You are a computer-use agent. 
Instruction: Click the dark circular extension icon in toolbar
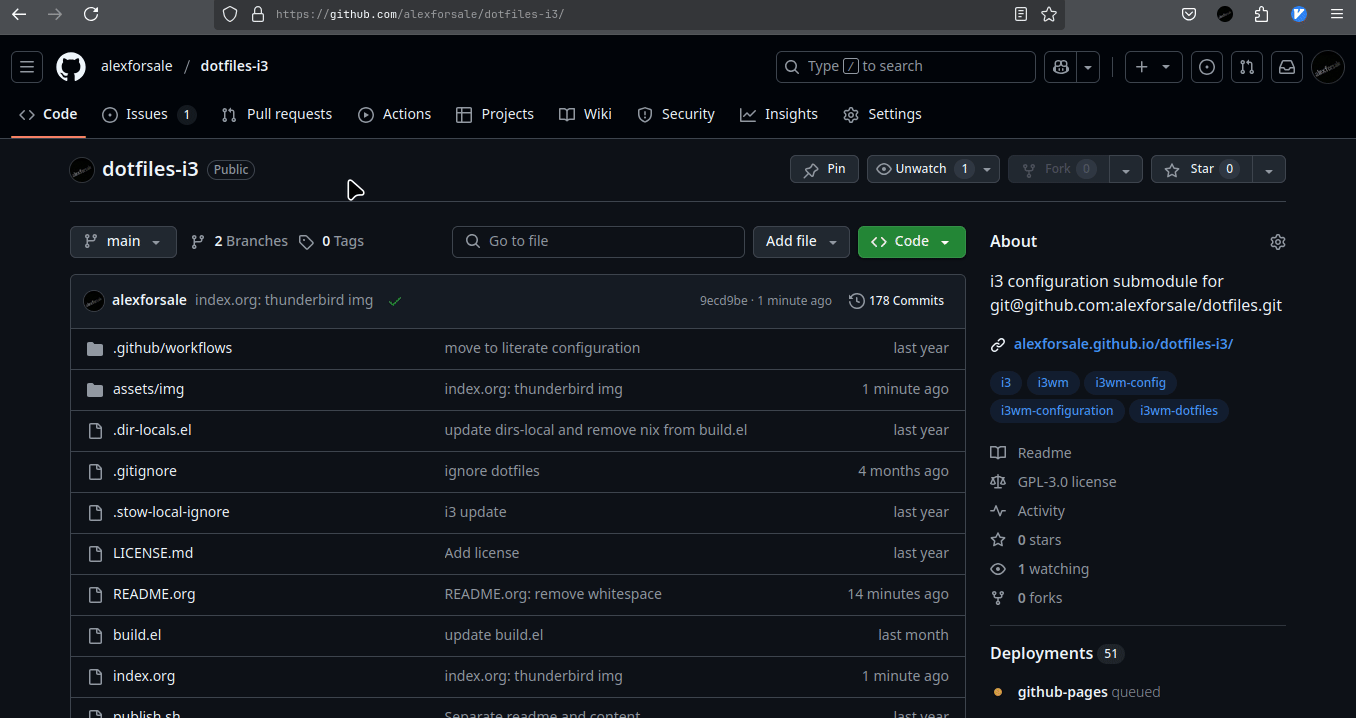tap(1225, 14)
